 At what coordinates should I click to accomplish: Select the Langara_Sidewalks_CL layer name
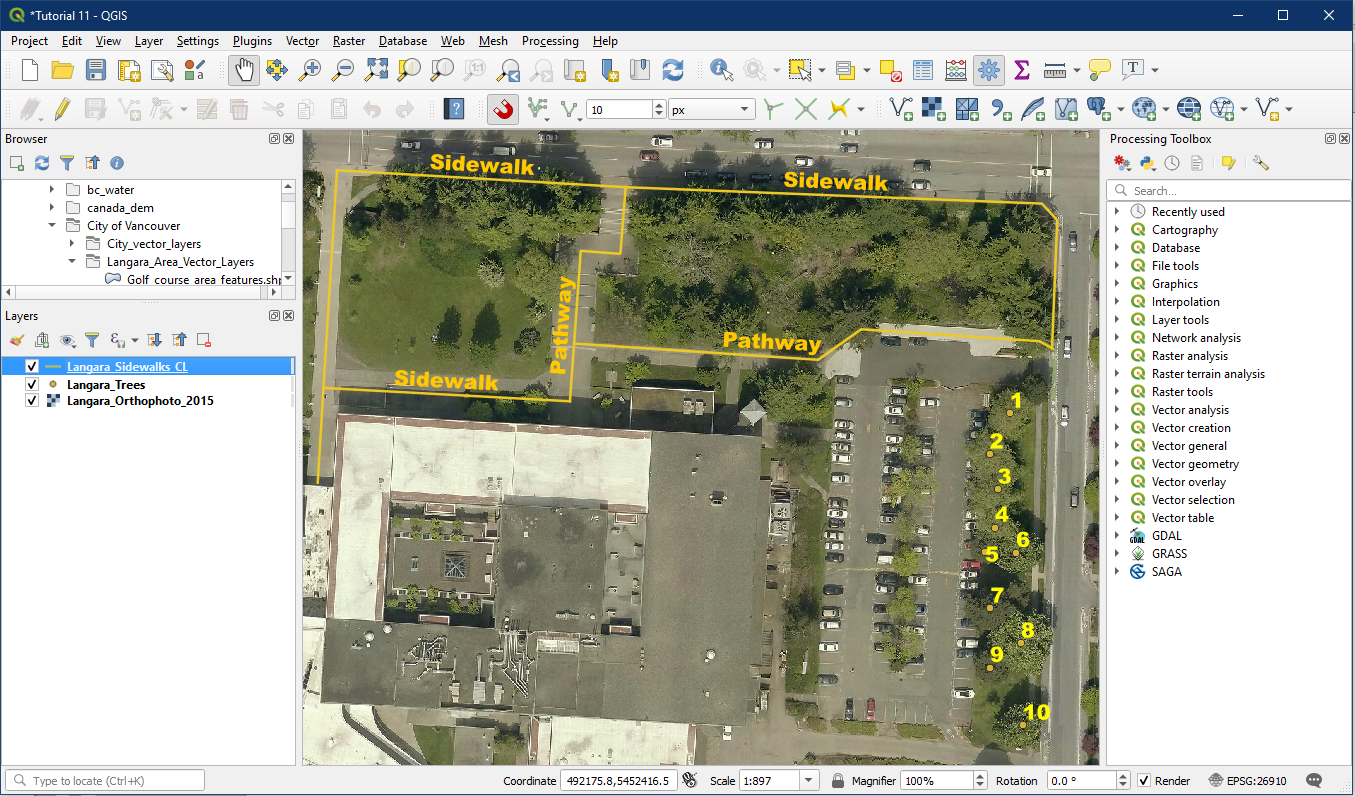(x=127, y=367)
